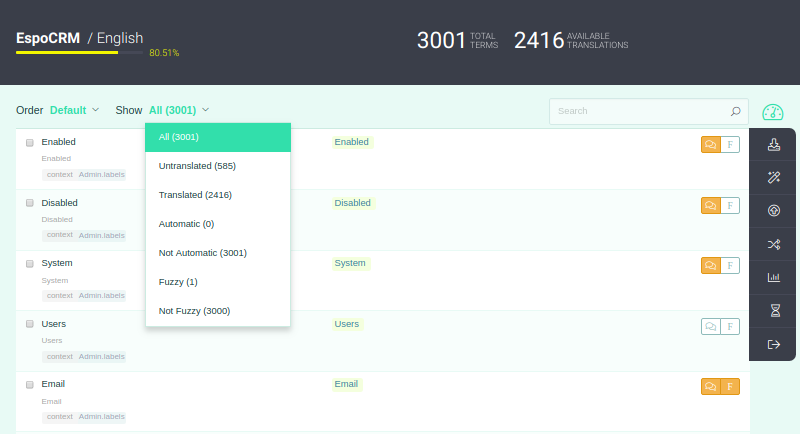This screenshot has width=800, height=434.
Task: Open comments for the Disabled term
Action: point(711,206)
